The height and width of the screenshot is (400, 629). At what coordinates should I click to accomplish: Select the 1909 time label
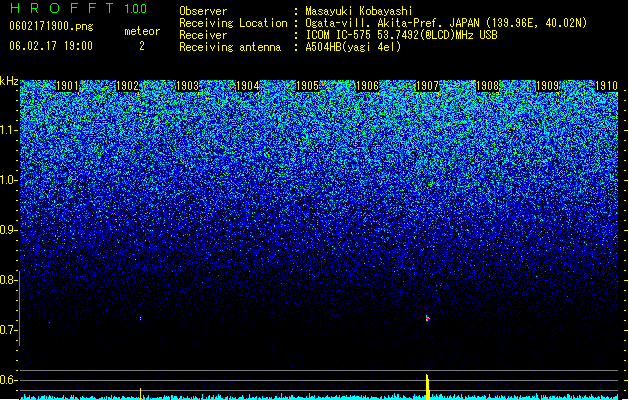point(548,86)
